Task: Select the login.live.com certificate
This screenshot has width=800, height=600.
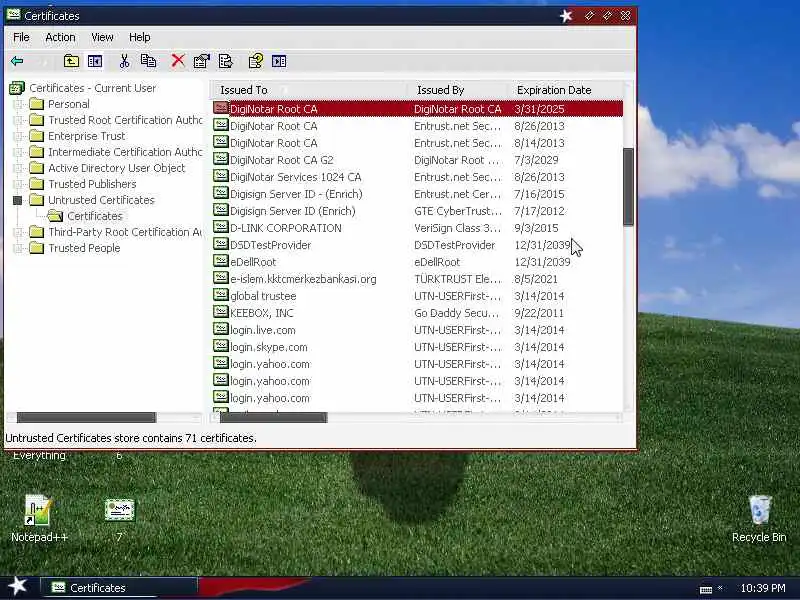Action: 417,330
